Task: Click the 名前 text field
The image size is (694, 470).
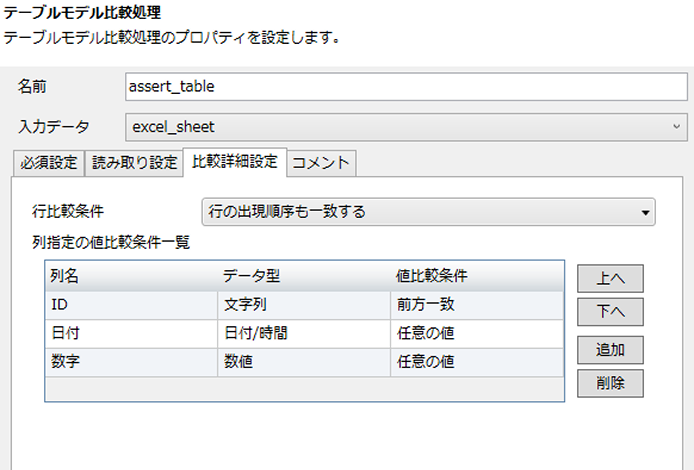Action: pos(405,87)
